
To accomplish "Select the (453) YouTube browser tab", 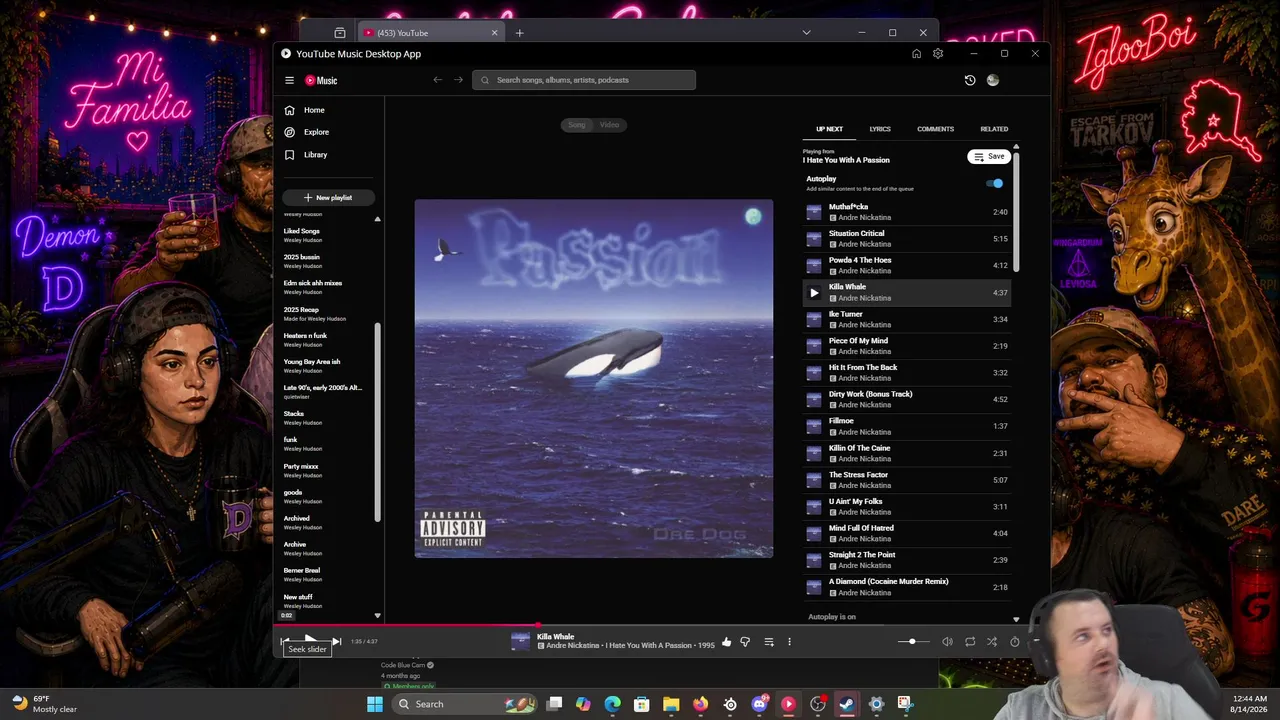I will (430, 33).
